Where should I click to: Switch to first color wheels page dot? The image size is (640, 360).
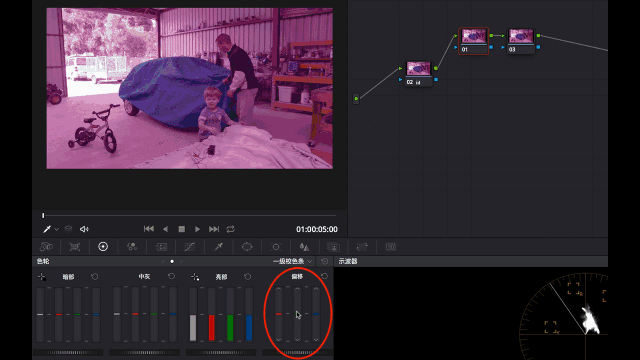163,261
